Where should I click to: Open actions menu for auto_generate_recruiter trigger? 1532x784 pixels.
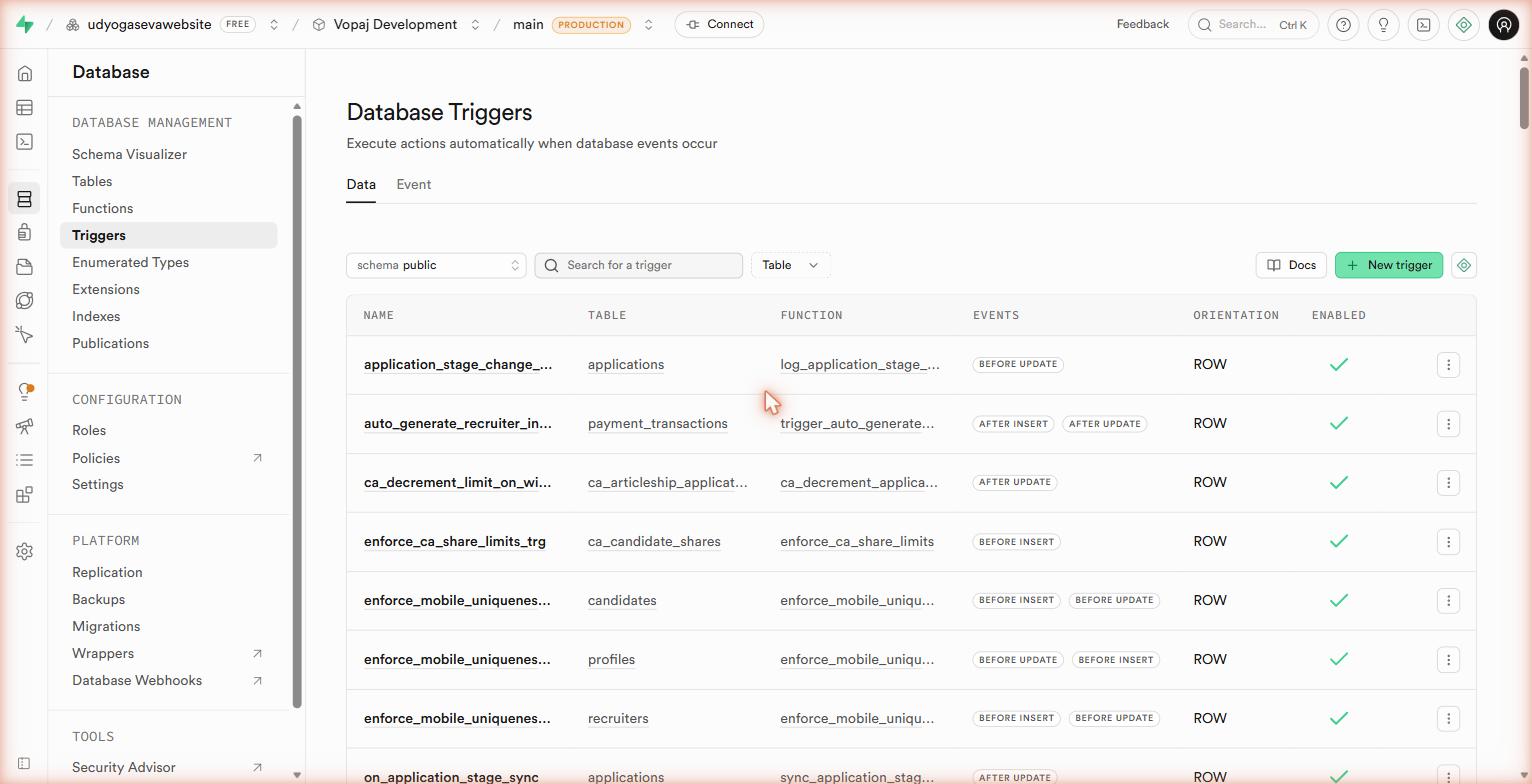[1449, 424]
